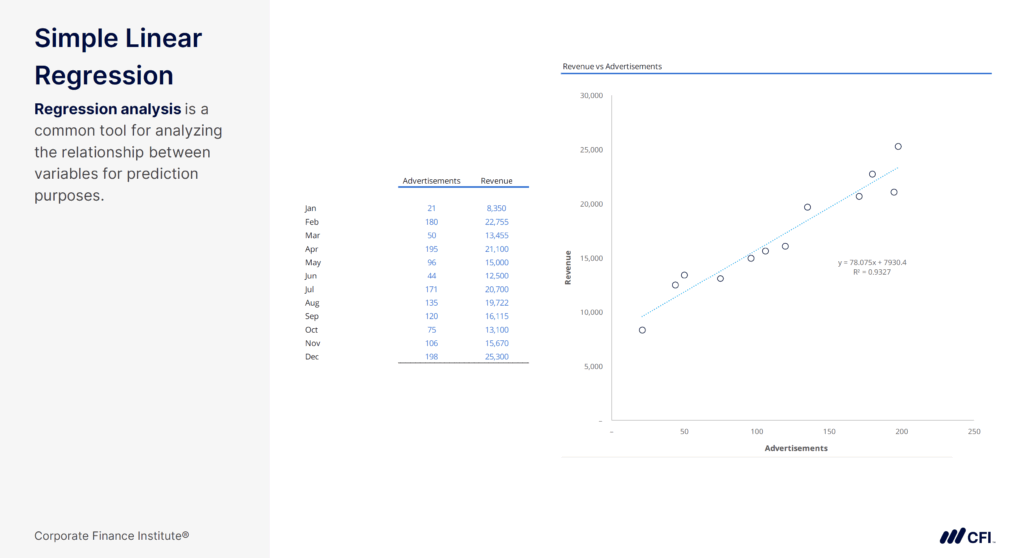This screenshot has width=1024, height=558.
Task: Click the "Nov" row label
Action: coord(312,343)
